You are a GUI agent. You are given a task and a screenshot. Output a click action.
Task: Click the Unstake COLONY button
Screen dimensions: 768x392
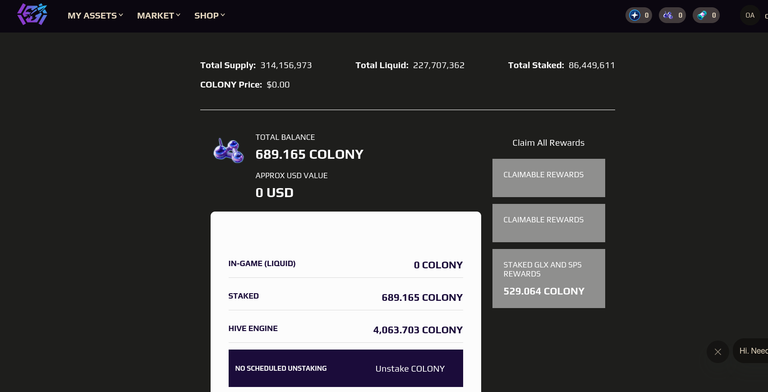(410, 368)
